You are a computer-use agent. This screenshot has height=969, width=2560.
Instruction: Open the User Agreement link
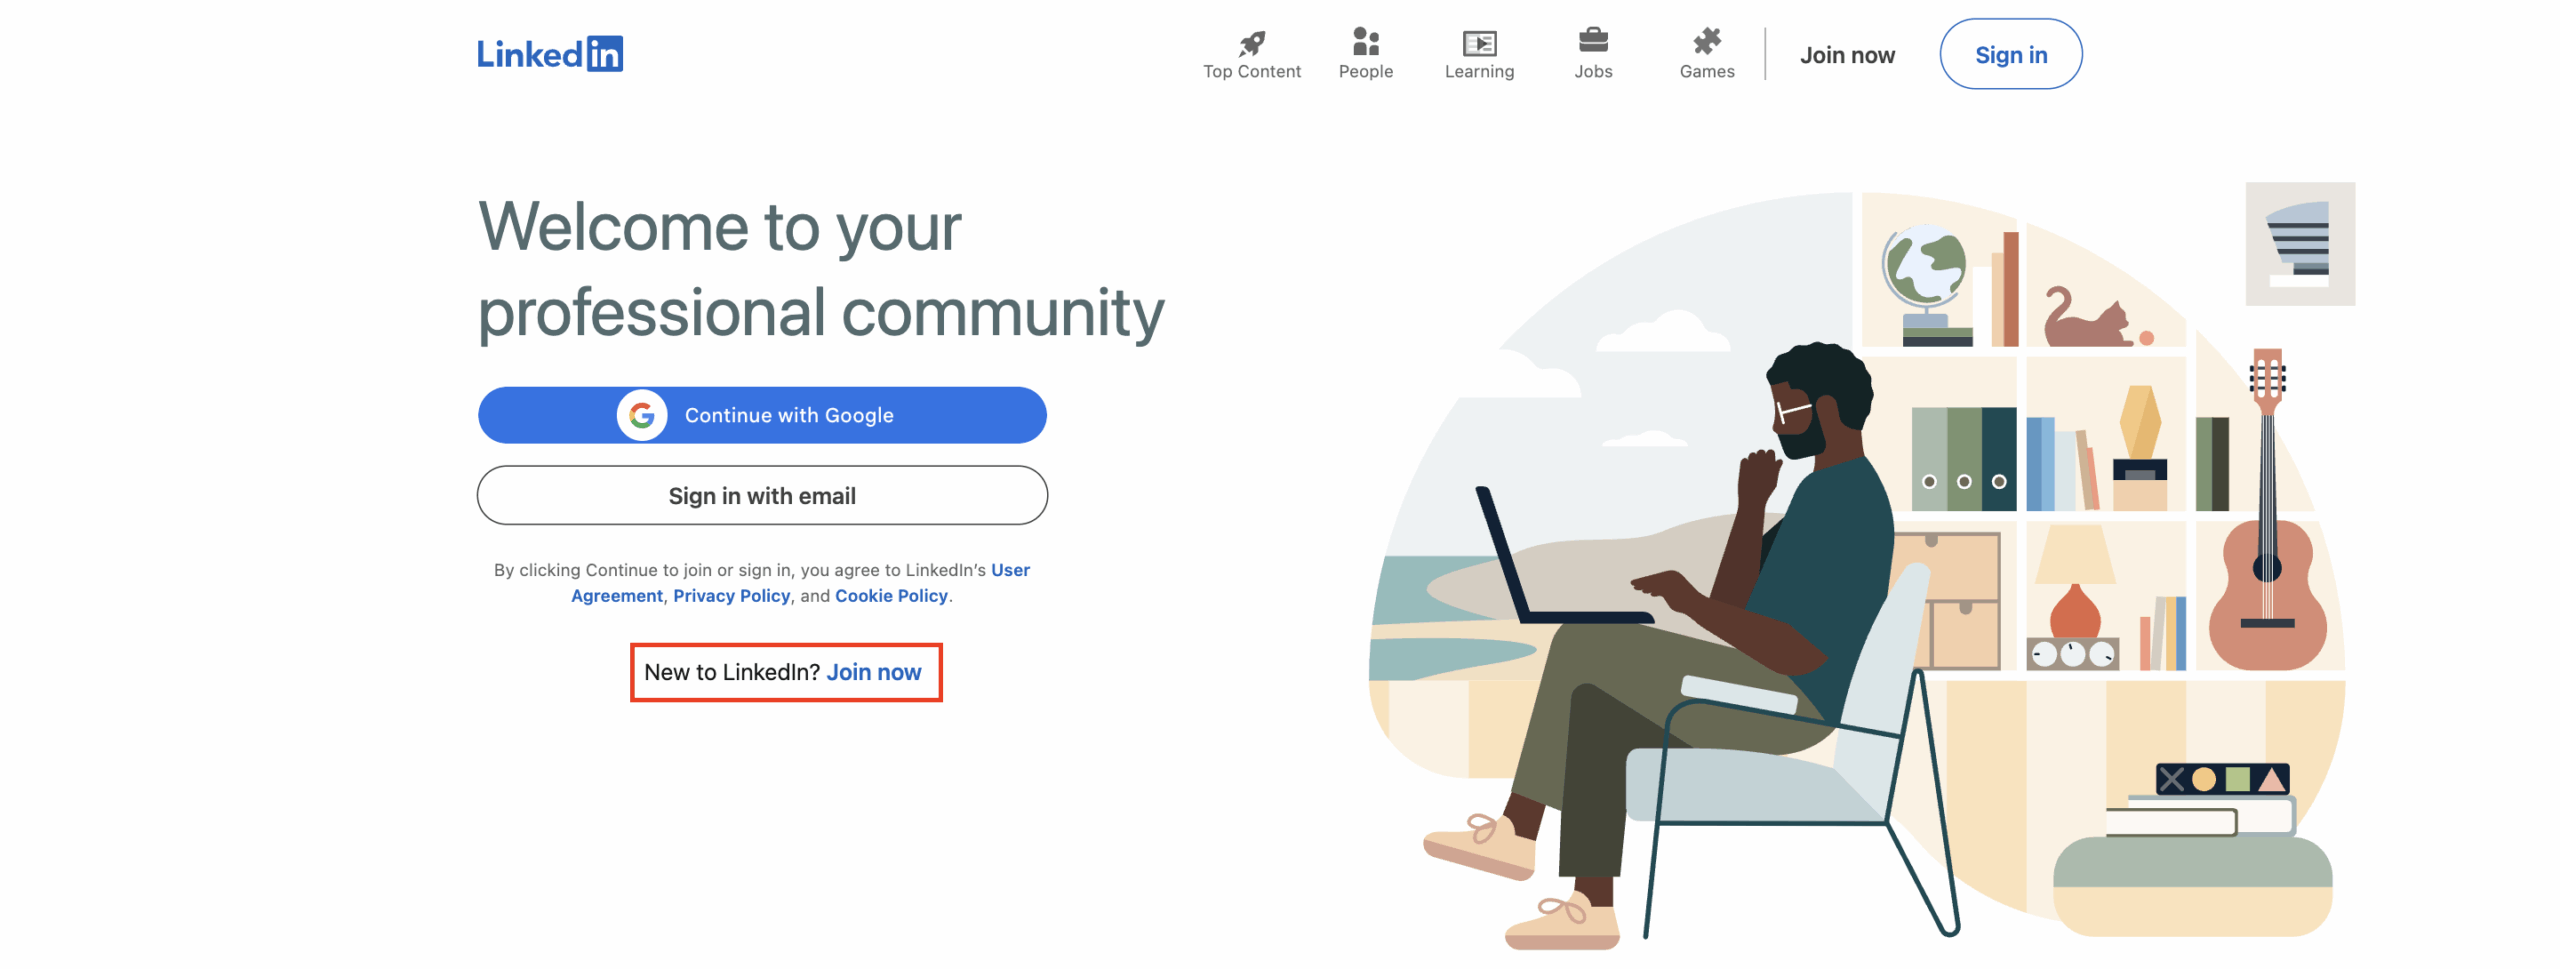(x=1009, y=570)
